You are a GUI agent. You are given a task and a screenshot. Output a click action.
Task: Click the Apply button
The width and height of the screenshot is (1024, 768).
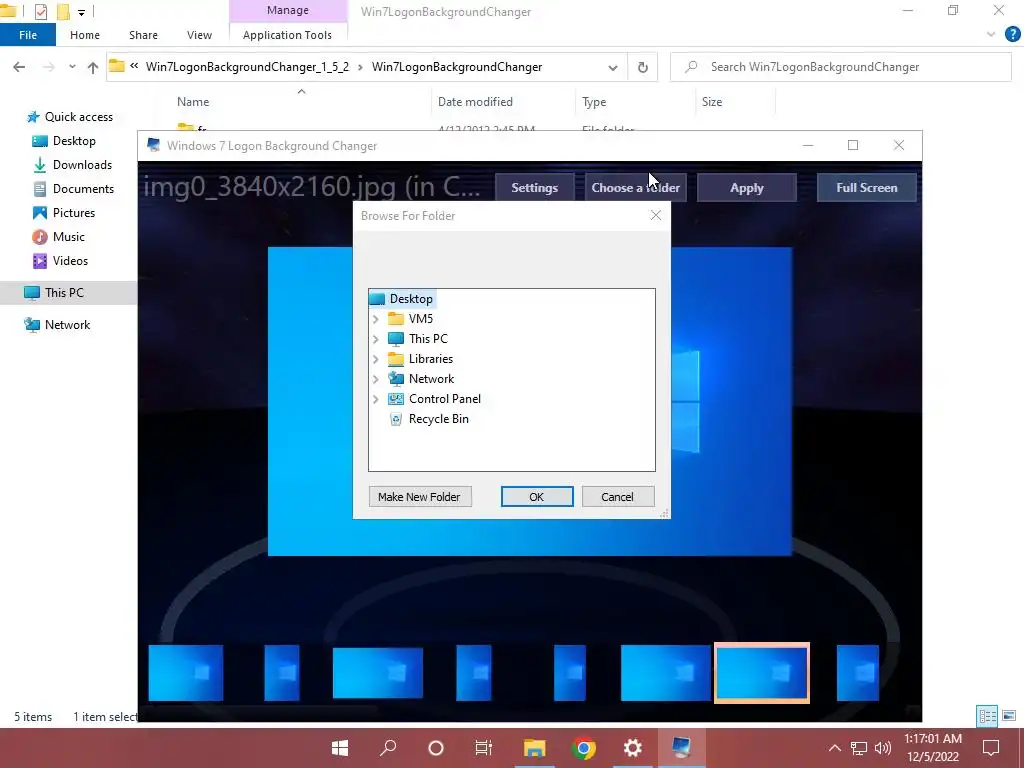tap(746, 187)
